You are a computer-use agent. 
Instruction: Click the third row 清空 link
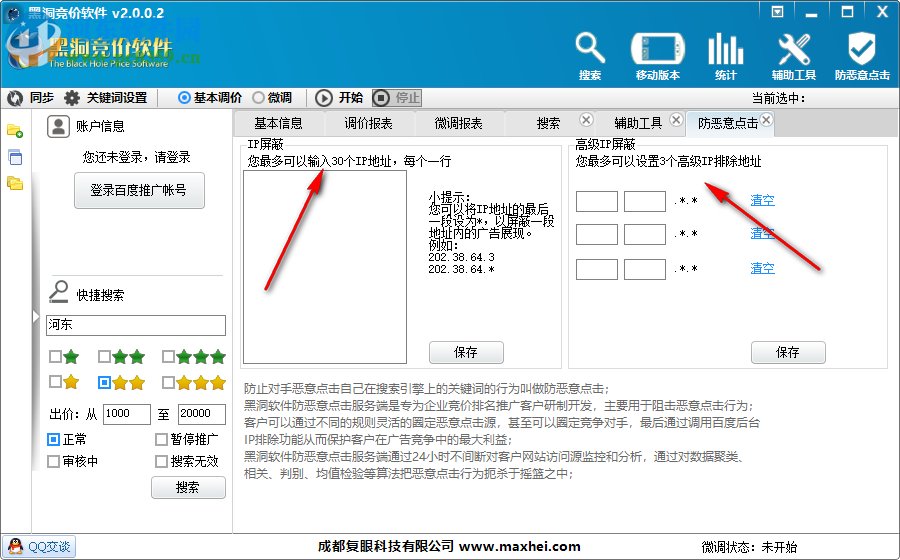pyautogui.click(x=763, y=268)
